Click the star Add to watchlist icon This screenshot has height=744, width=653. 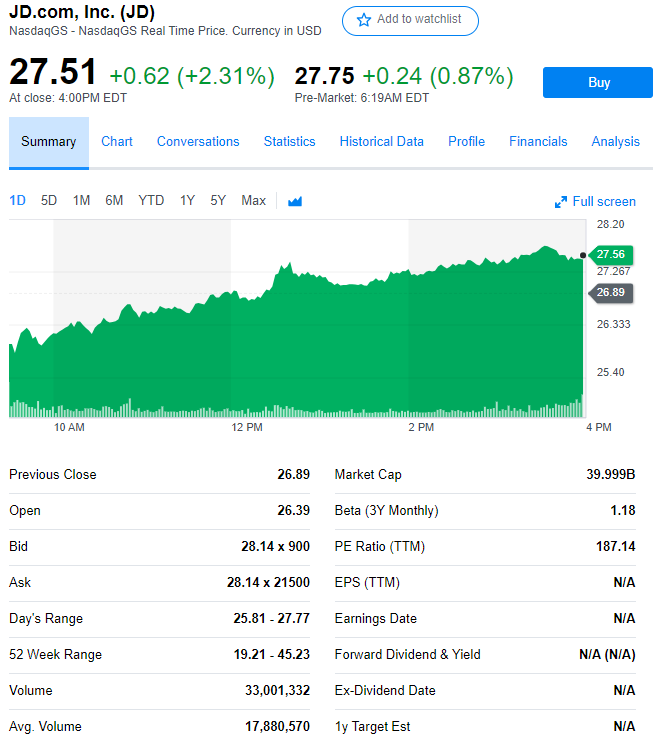click(x=364, y=20)
